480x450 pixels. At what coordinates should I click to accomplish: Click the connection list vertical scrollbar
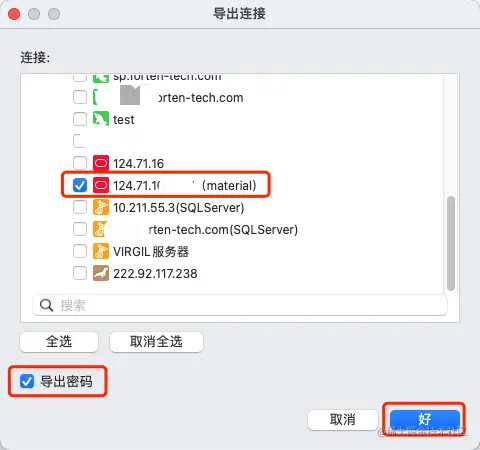[x=451, y=243]
